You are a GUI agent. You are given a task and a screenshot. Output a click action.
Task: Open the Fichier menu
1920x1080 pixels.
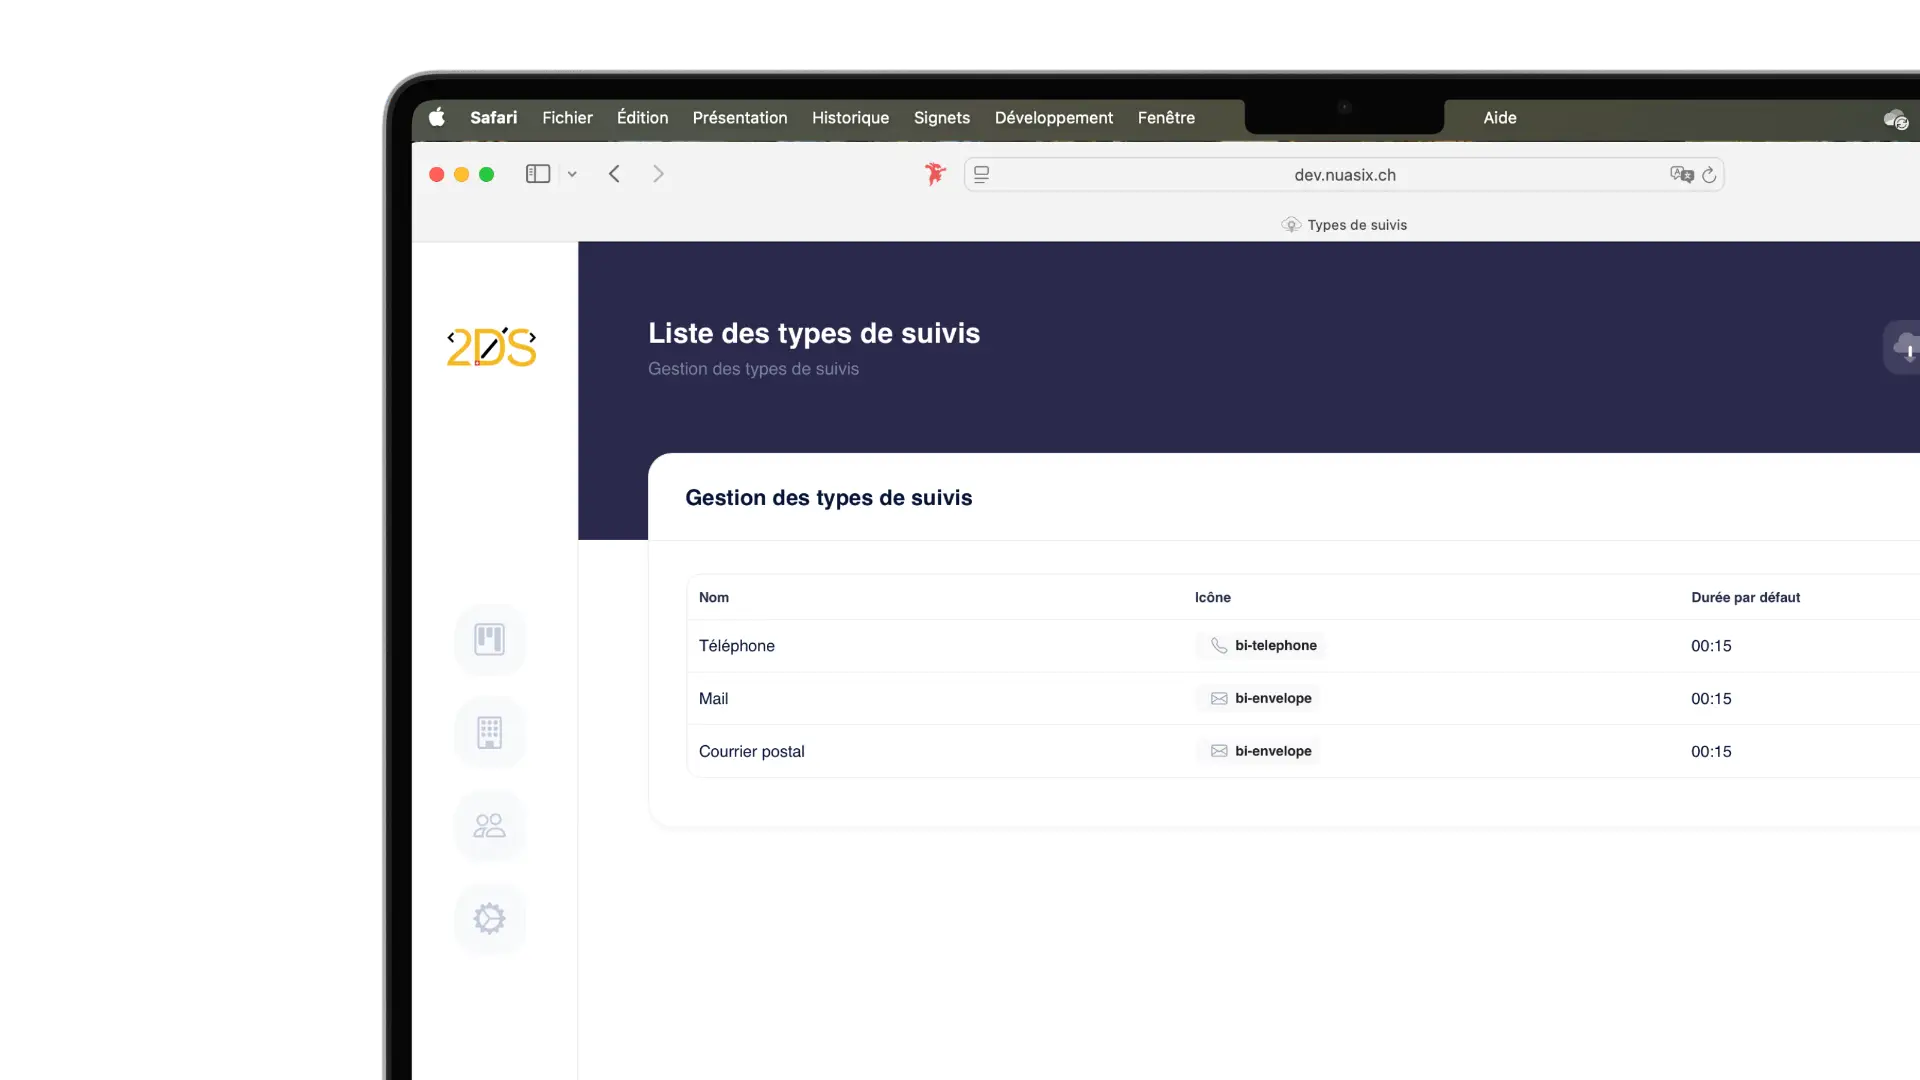point(567,118)
